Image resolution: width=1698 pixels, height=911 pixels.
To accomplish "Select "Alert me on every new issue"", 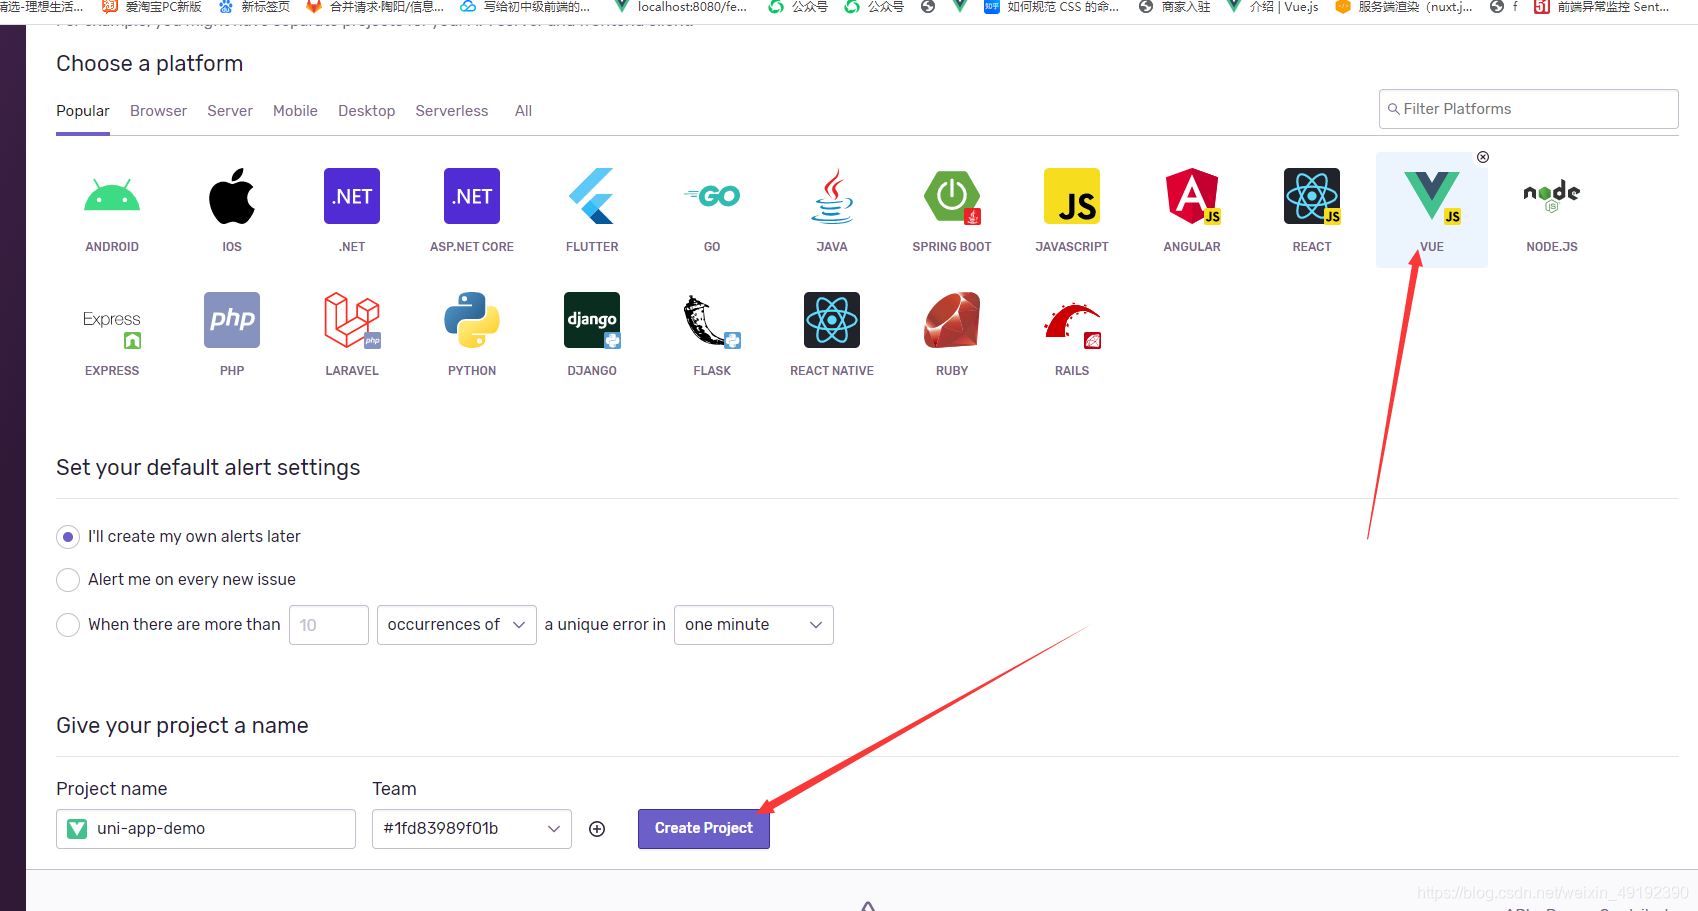I will (68, 580).
